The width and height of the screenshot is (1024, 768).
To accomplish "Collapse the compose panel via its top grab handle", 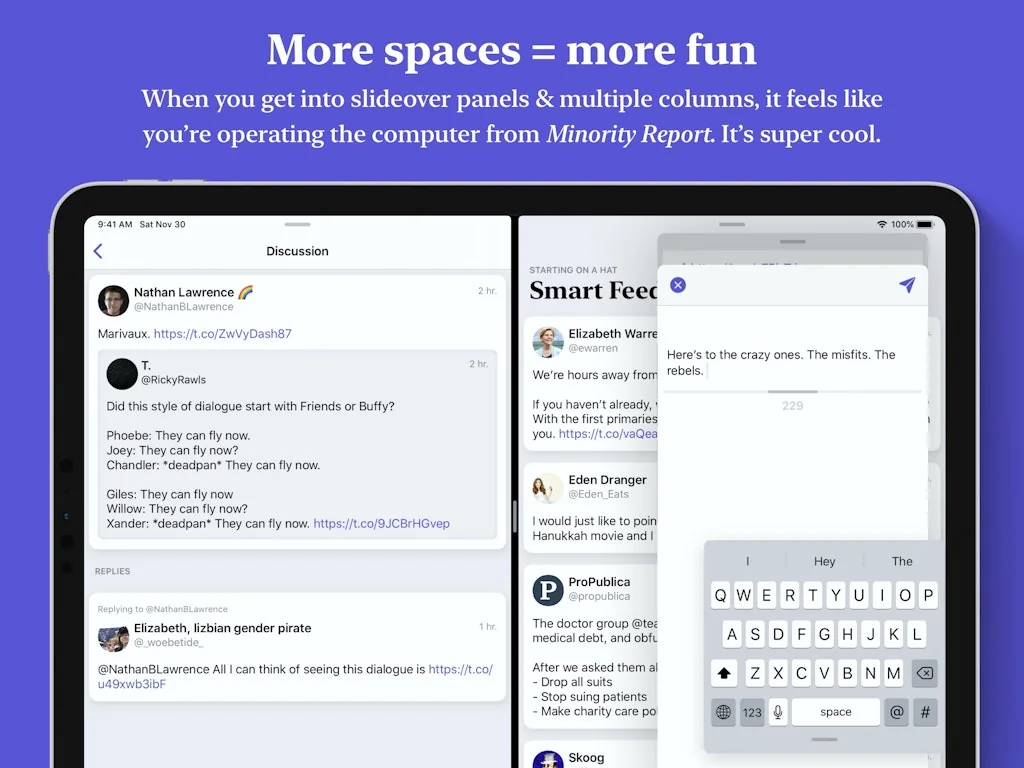I will [x=792, y=241].
